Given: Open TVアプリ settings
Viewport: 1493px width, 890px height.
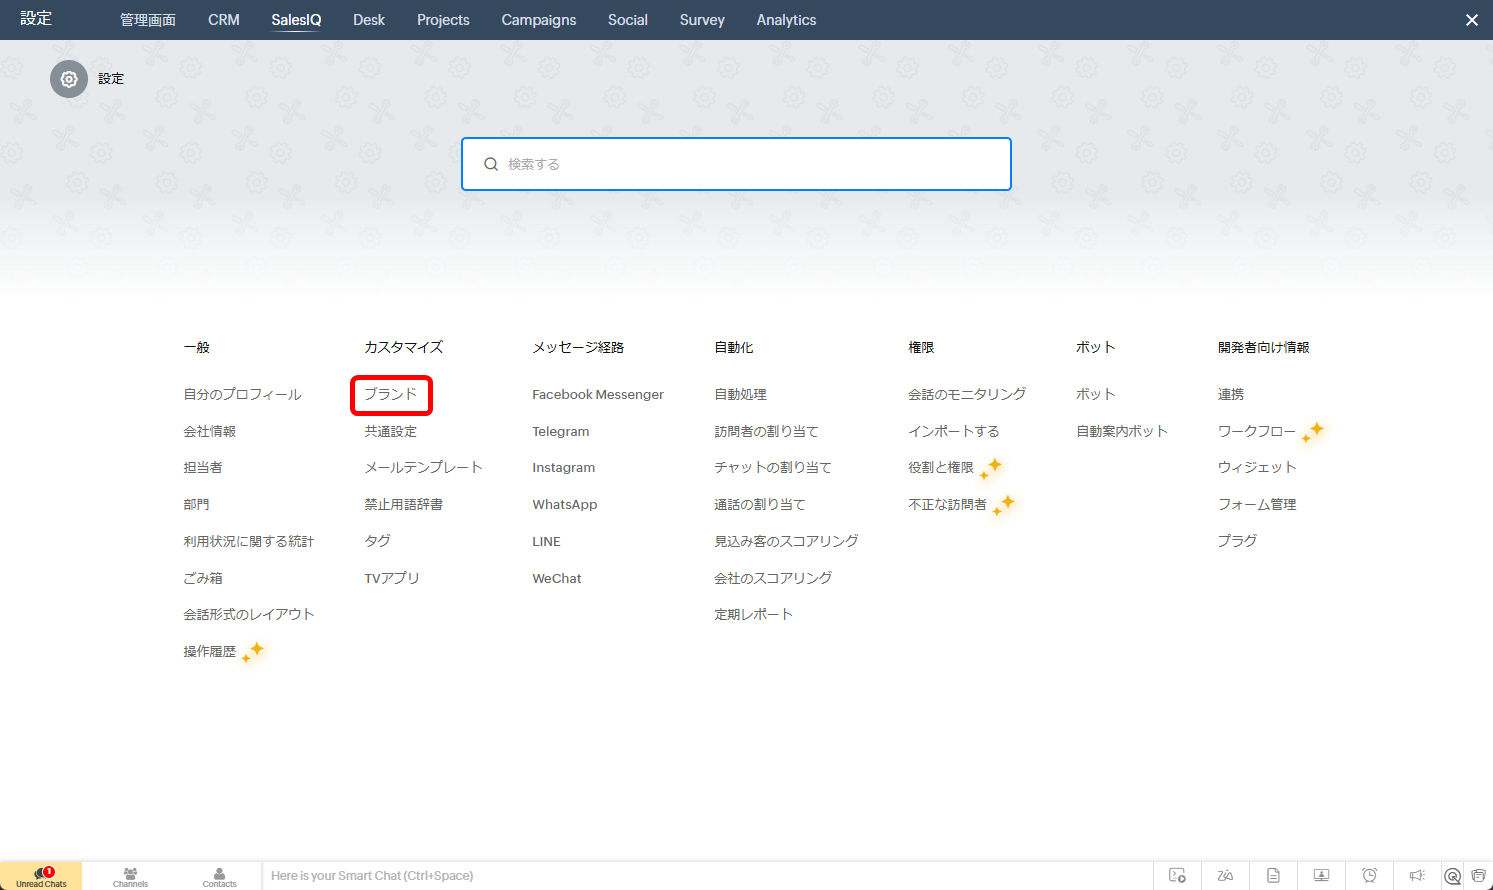Looking at the screenshot, I should [x=392, y=578].
